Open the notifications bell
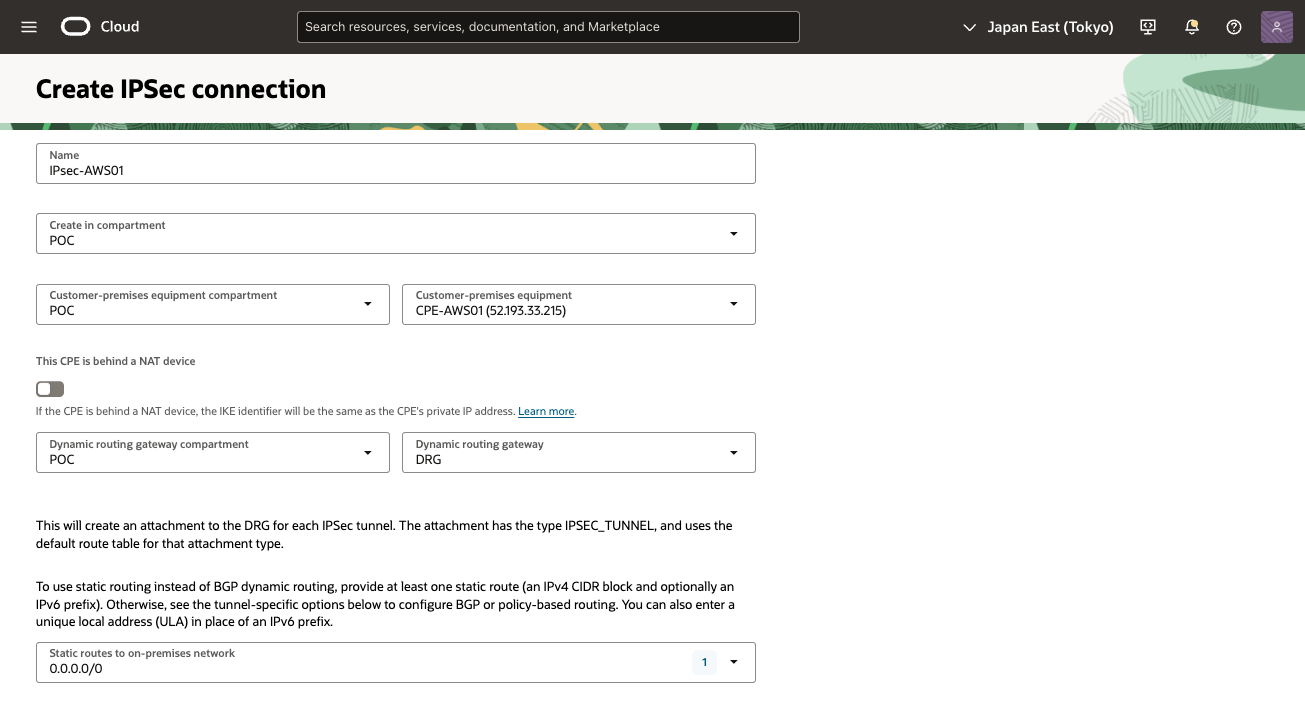Screen dimensions: 1305x711 [x=1191, y=27]
